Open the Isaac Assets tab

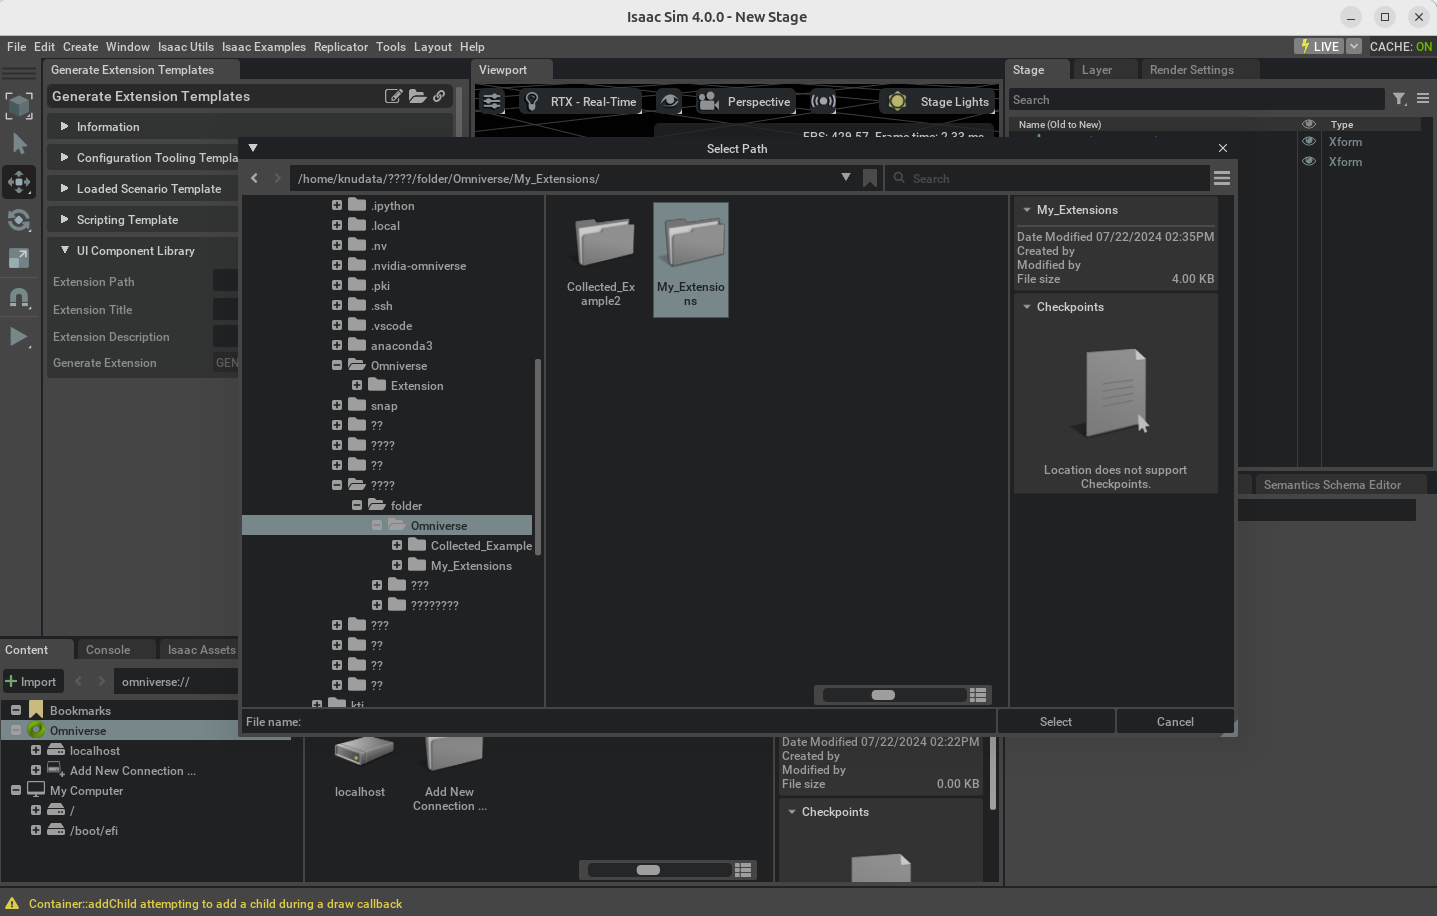click(201, 650)
